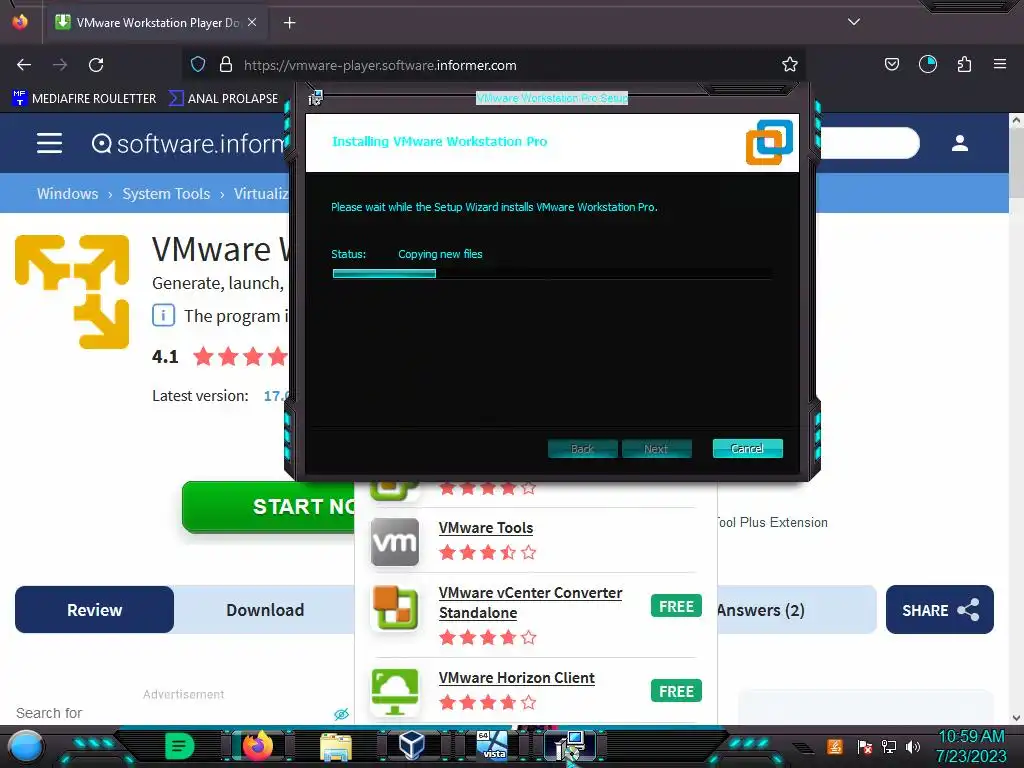The width and height of the screenshot is (1024, 768).
Task: Open Firefox from the taskbar
Action: [x=257, y=746]
